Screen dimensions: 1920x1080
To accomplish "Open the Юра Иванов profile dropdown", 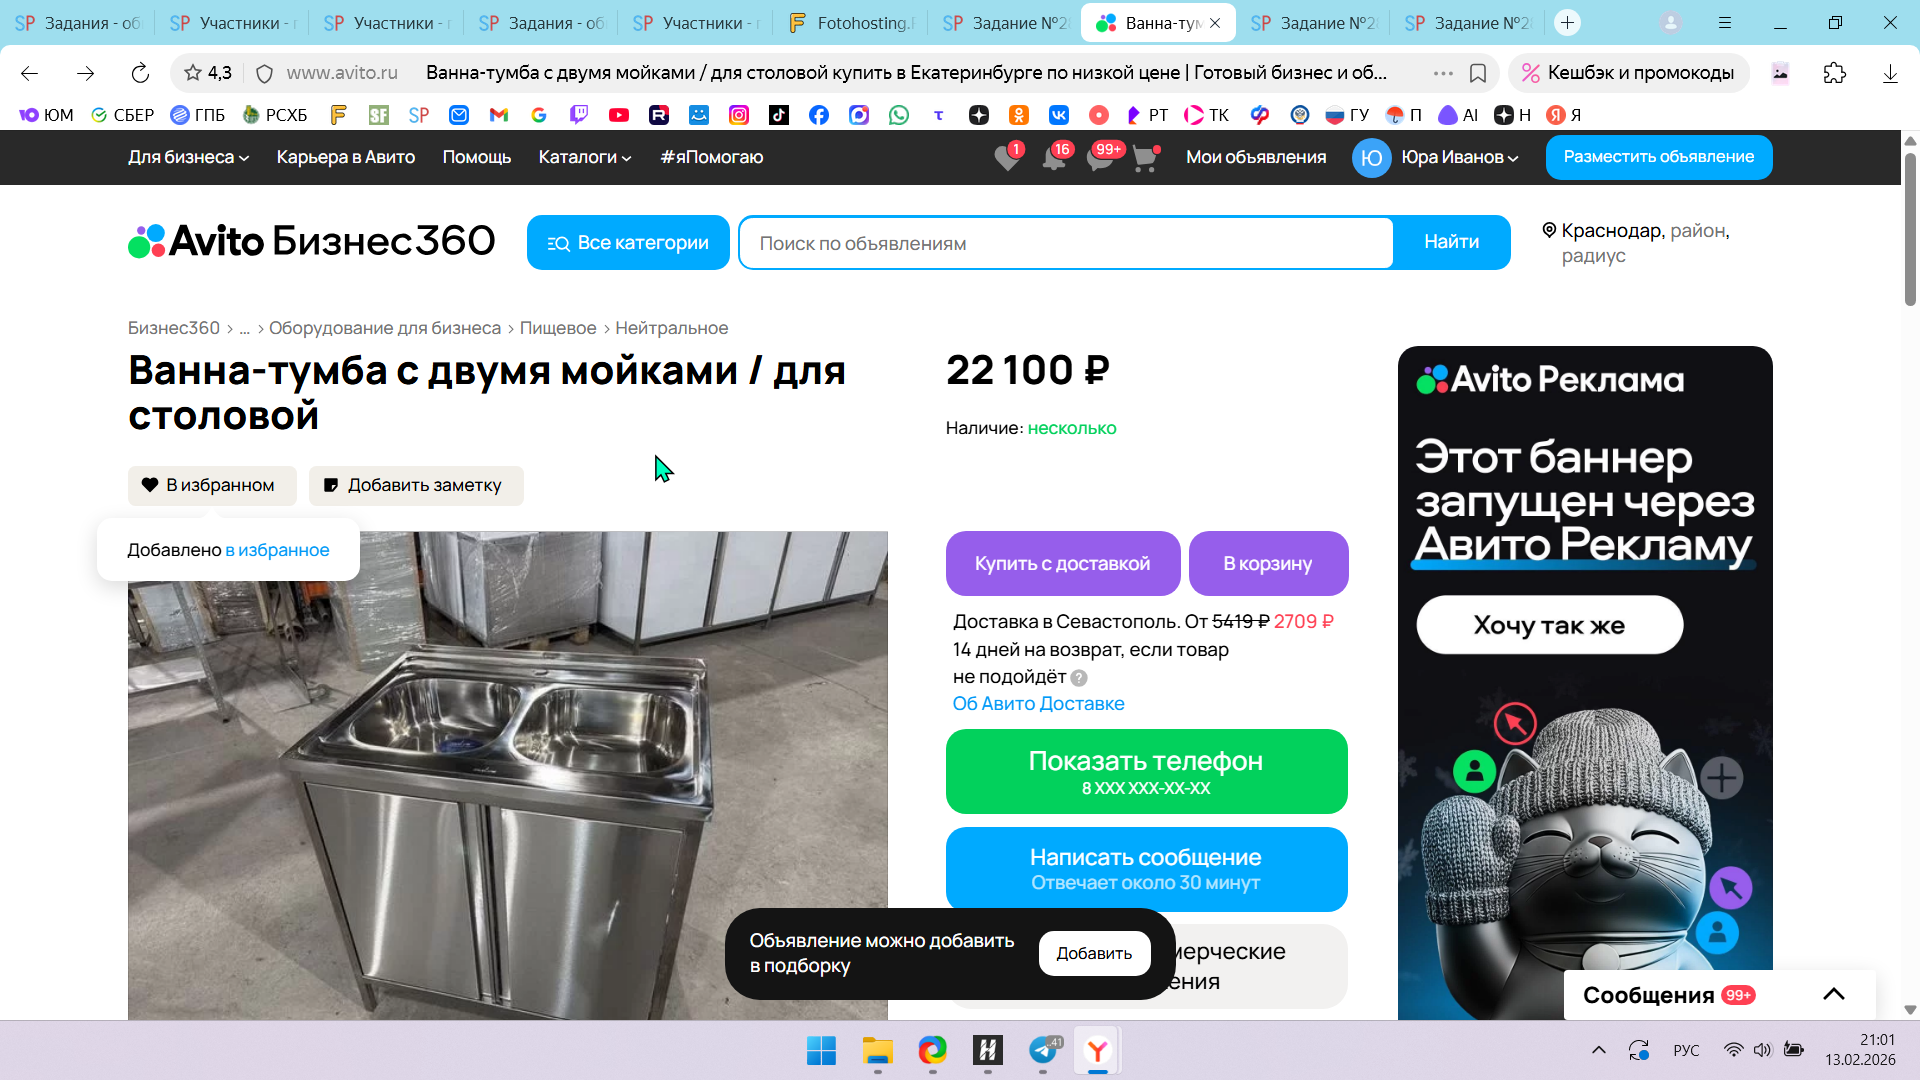I will [1459, 157].
